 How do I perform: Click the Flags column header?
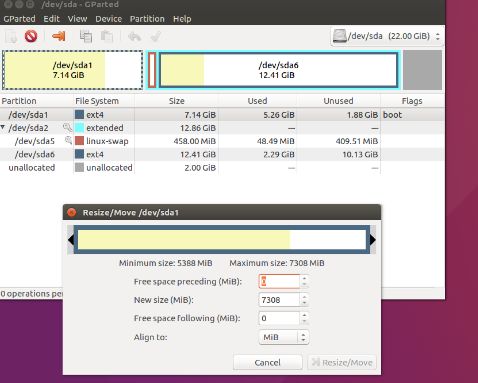pyautogui.click(x=412, y=101)
